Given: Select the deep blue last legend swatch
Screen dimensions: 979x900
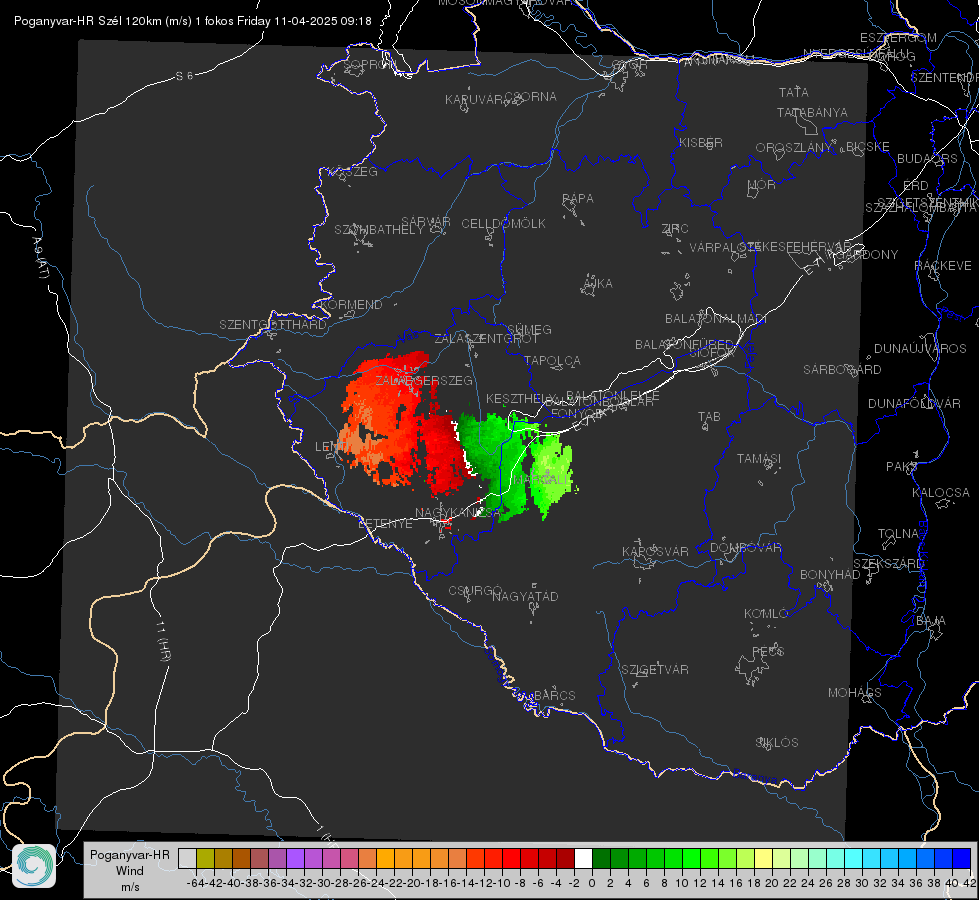Looking at the screenshot, I should tap(962, 858).
